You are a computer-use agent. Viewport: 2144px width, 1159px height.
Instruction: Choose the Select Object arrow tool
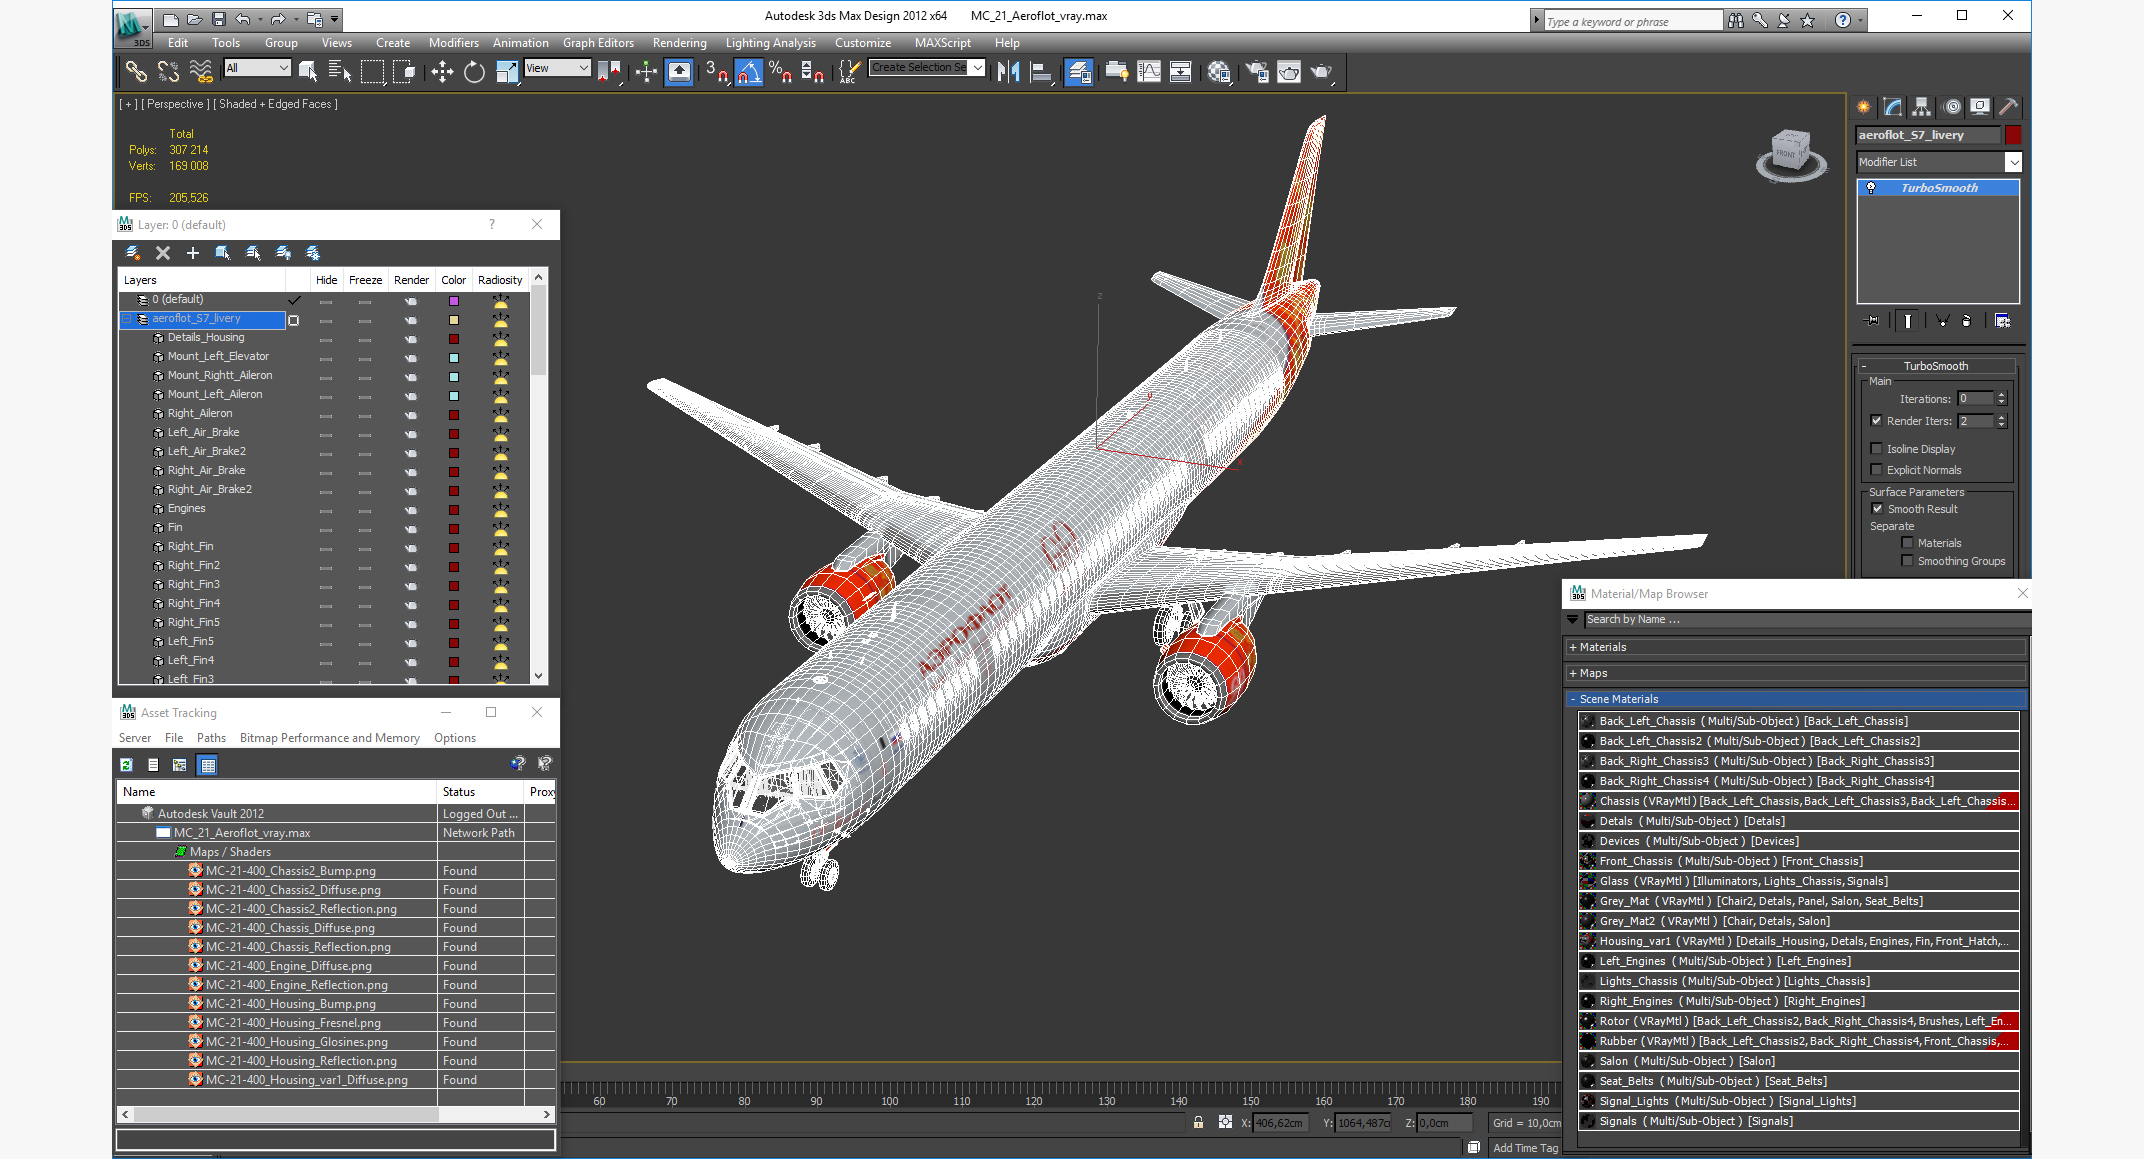[308, 71]
